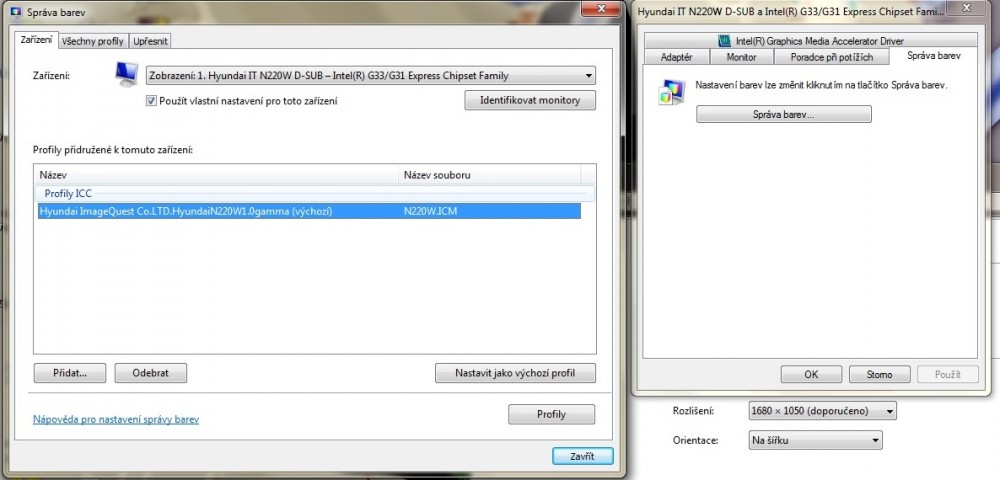The image size is (1000, 480).
Task: Click the Intel icon on the Graphics Media Accelerator tab
Action: 725,41
